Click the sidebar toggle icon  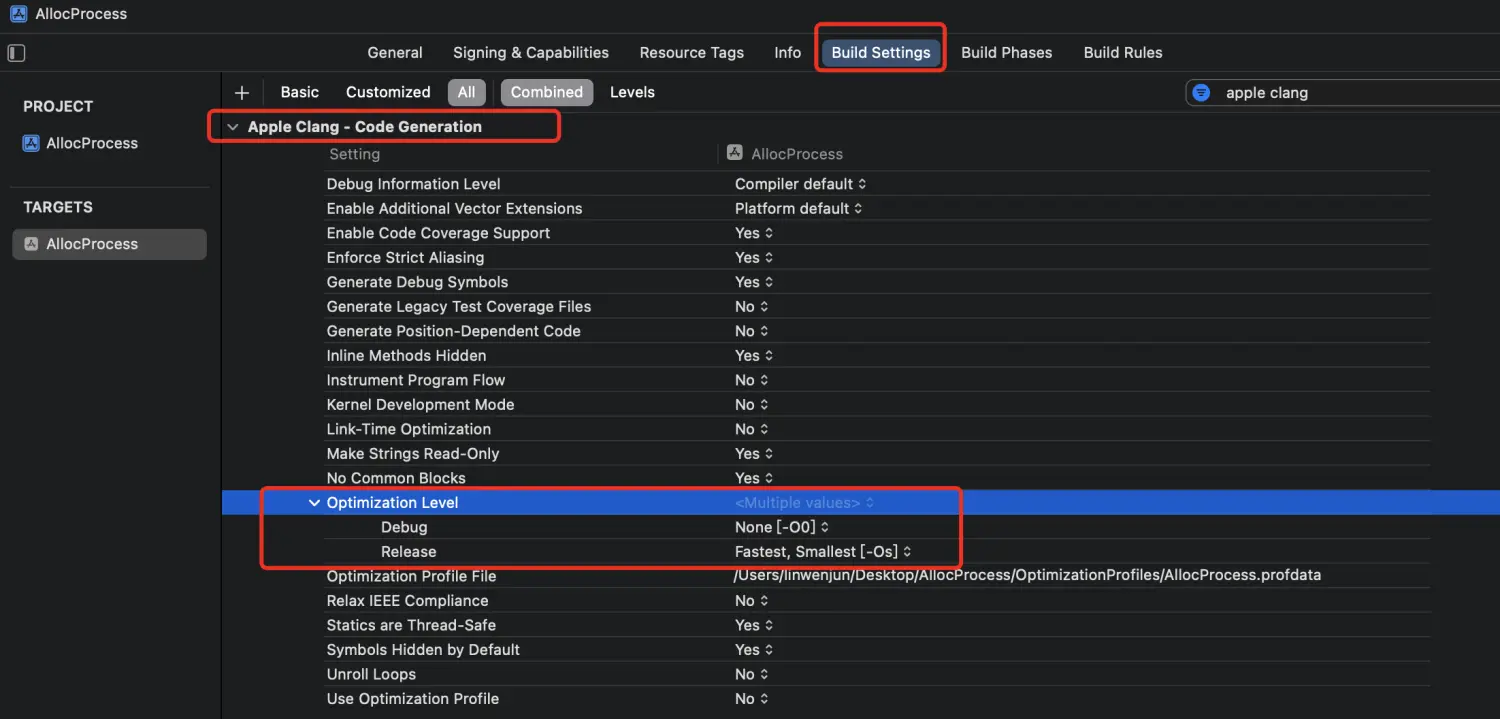16,53
